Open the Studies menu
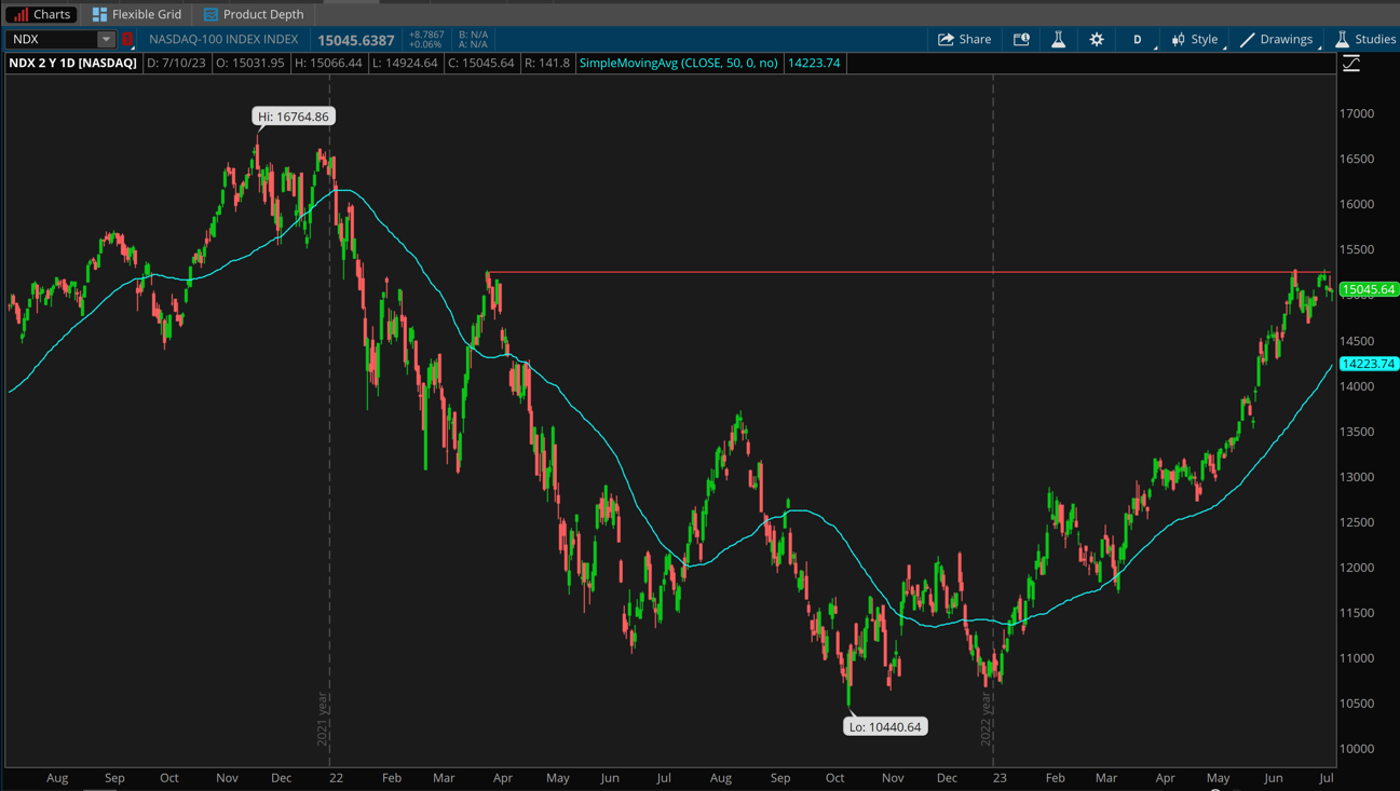This screenshot has height=791, width=1400. pos(1365,39)
